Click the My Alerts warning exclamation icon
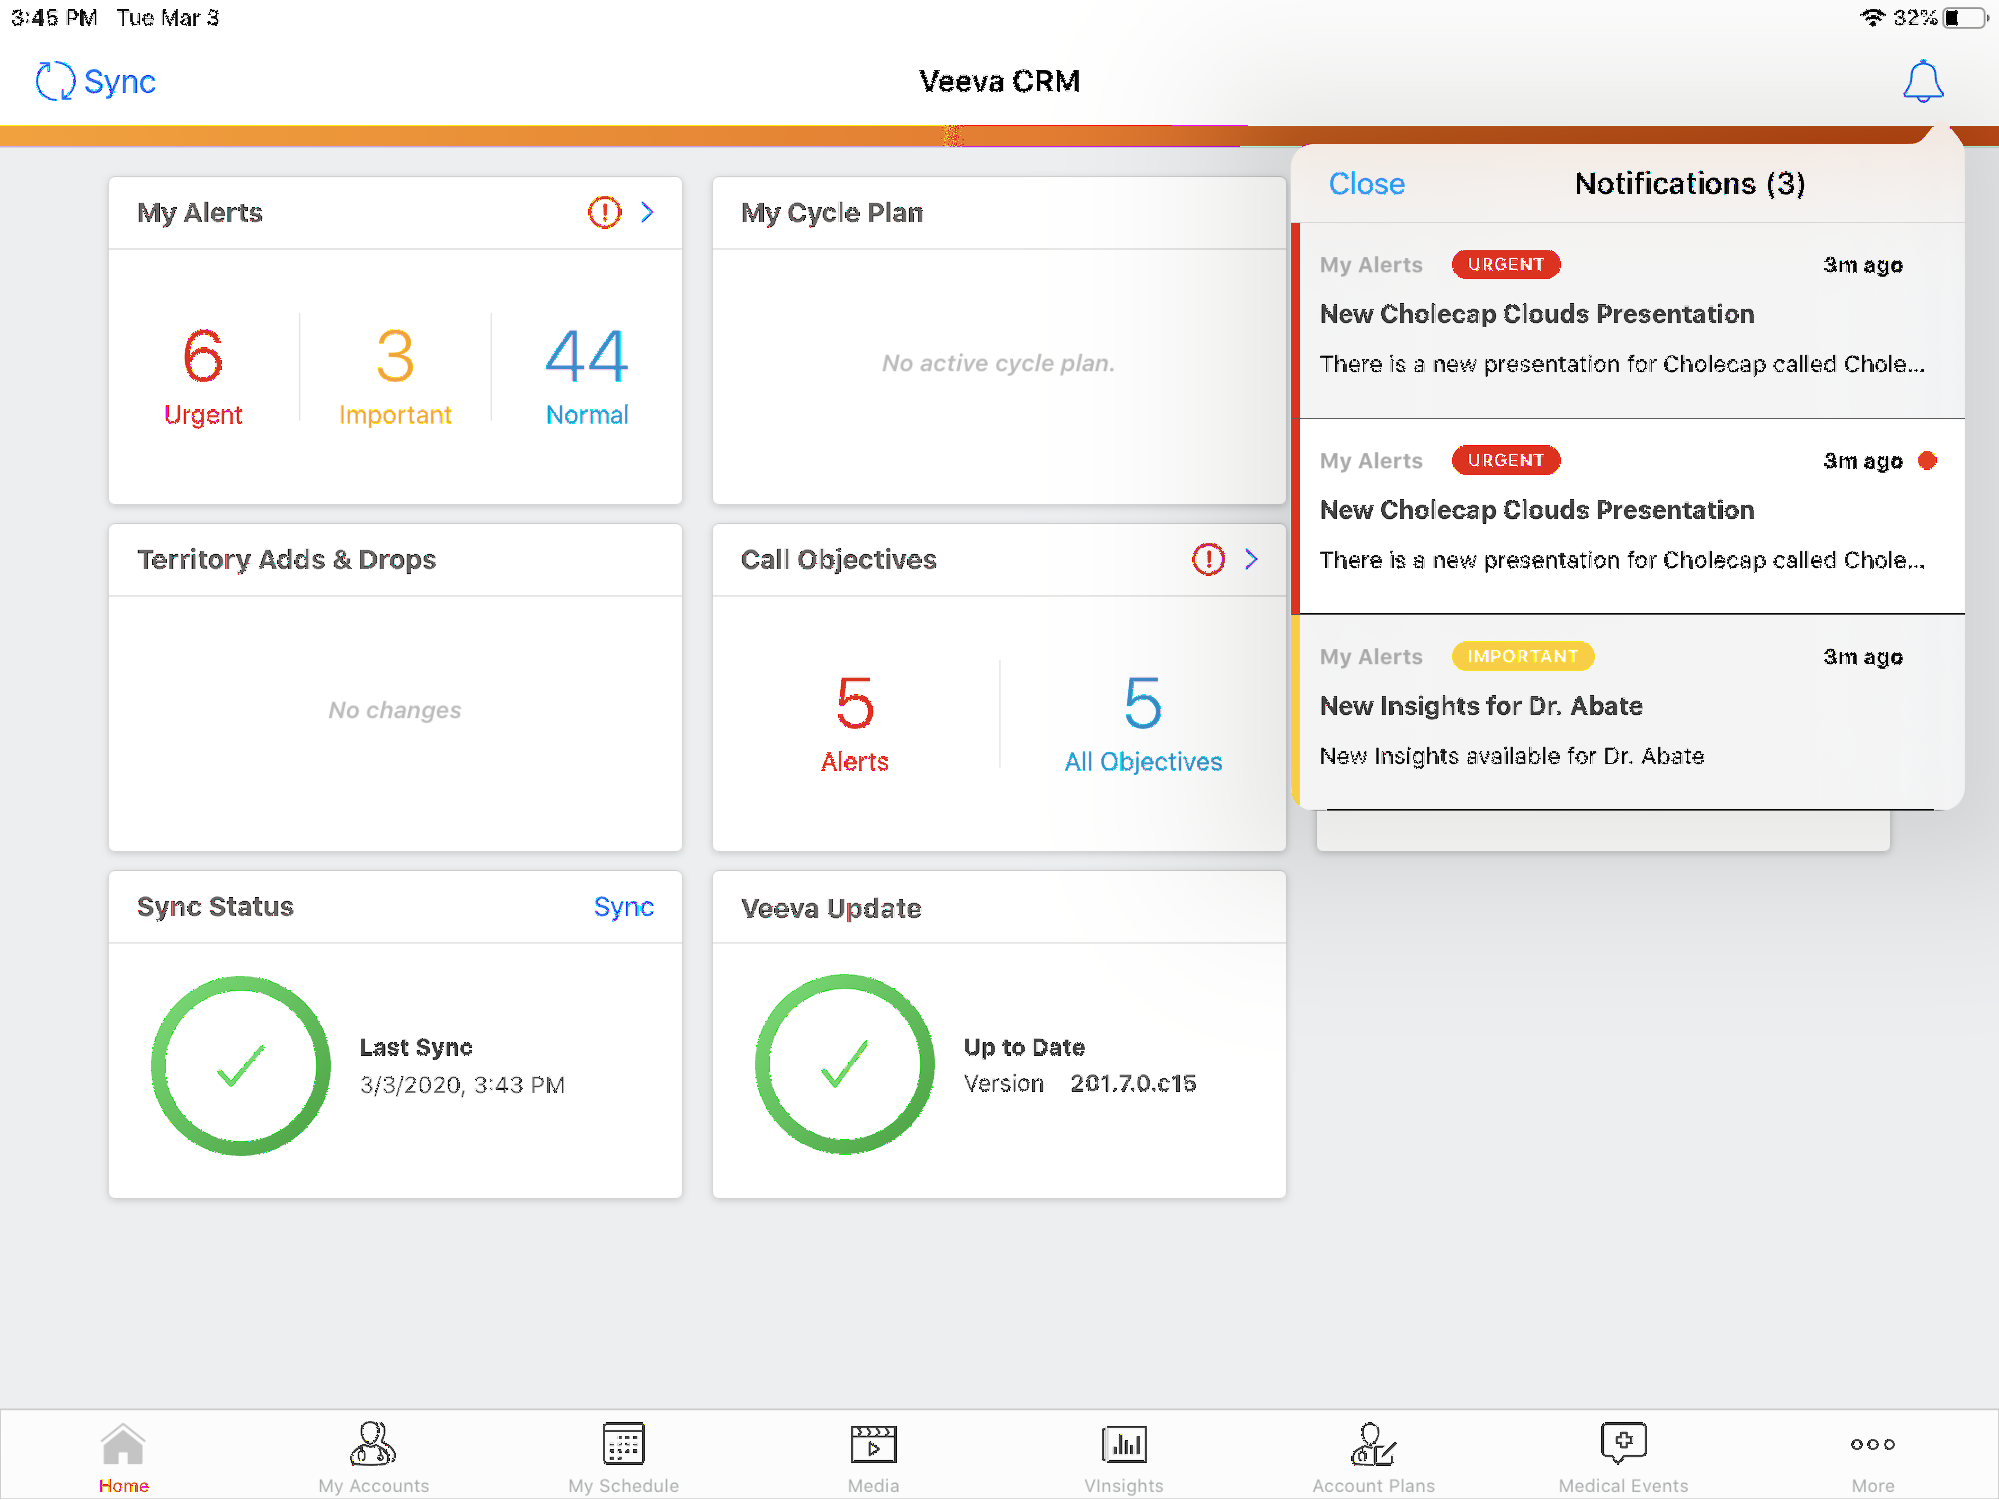The width and height of the screenshot is (1999, 1500). pyautogui.click(x=604, y=212)
